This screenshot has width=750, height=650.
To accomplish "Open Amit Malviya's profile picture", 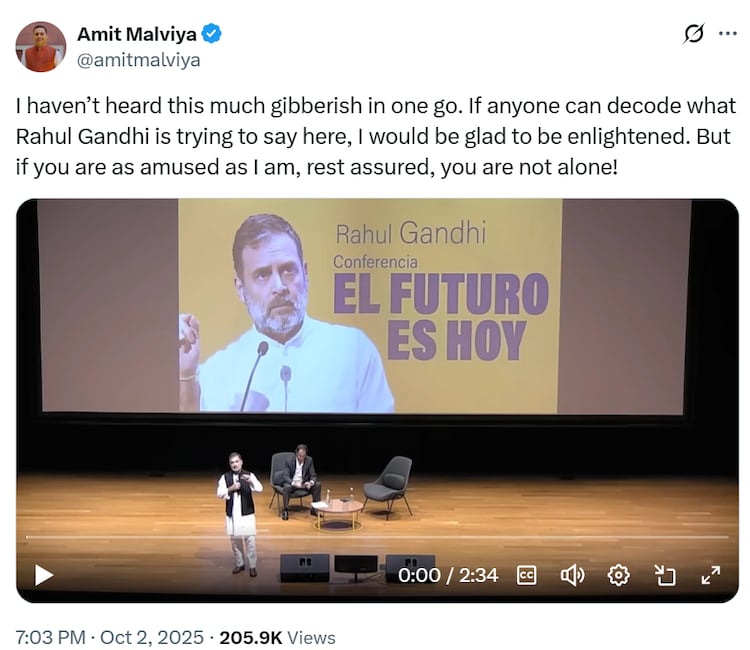I will (41, 47).
